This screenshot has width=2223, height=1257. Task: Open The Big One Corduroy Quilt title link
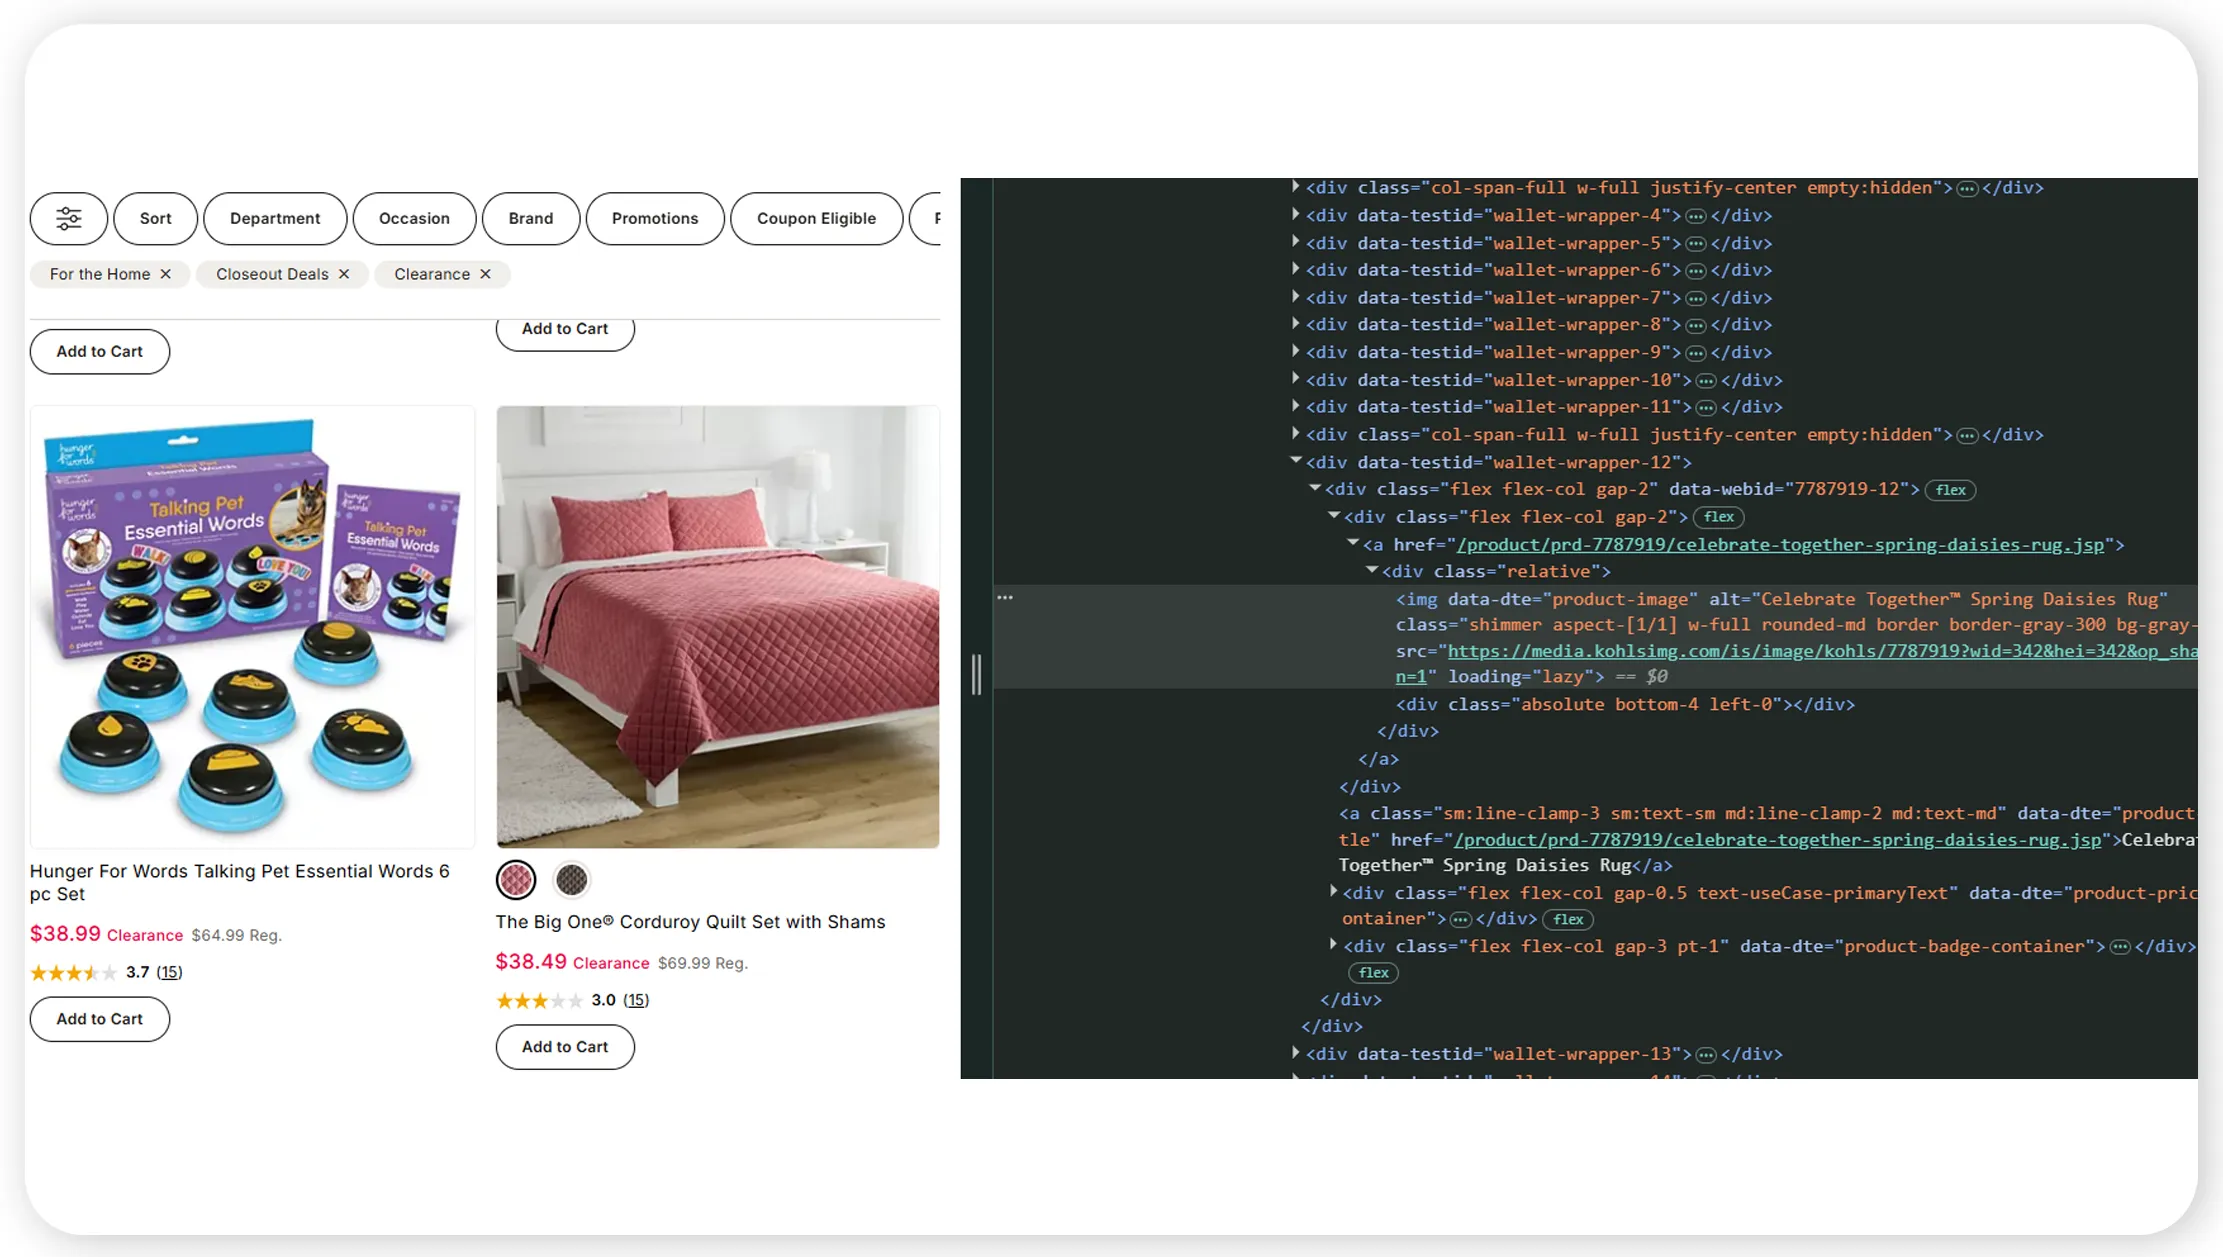pos(690,922)
